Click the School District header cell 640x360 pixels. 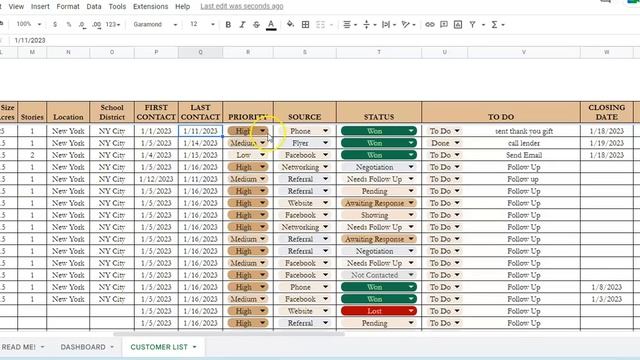pyautogui.click(x=112, y=112)
